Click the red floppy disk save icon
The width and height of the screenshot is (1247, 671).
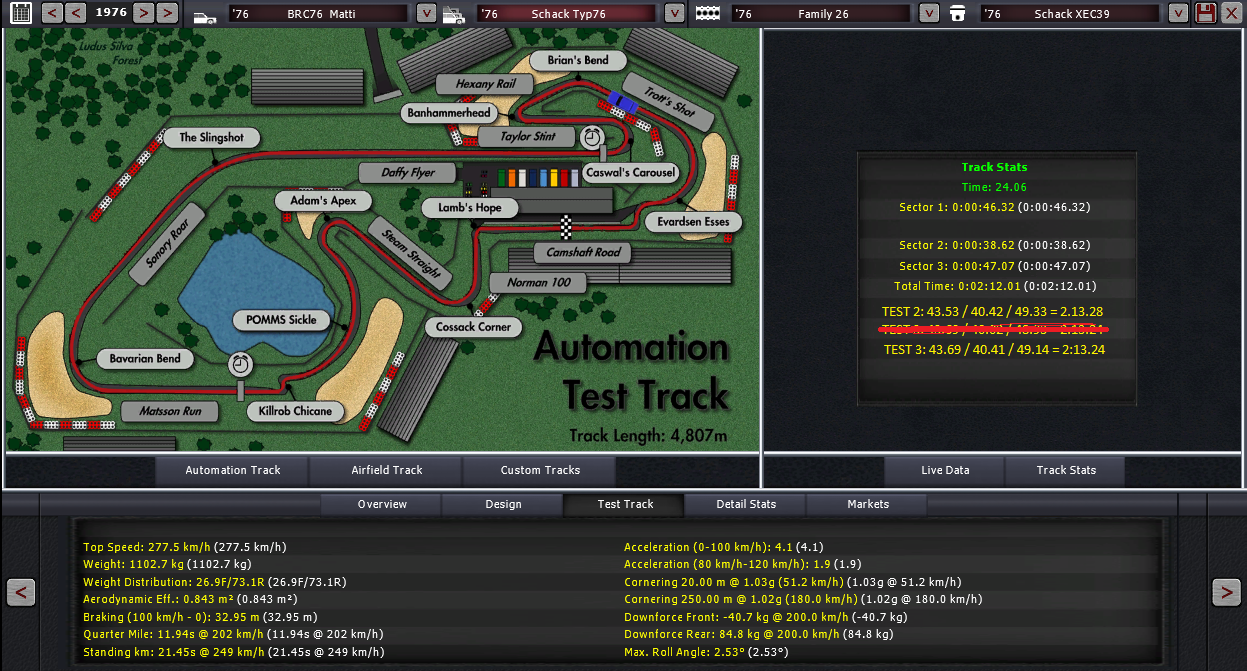[x=1205, y=13]
